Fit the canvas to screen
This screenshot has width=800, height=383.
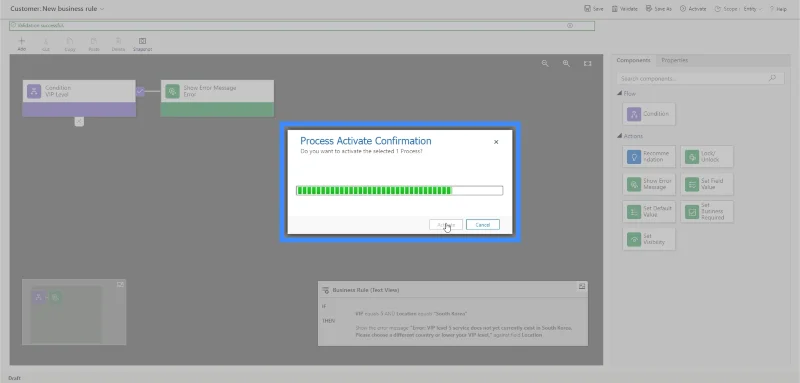point(588,63)
